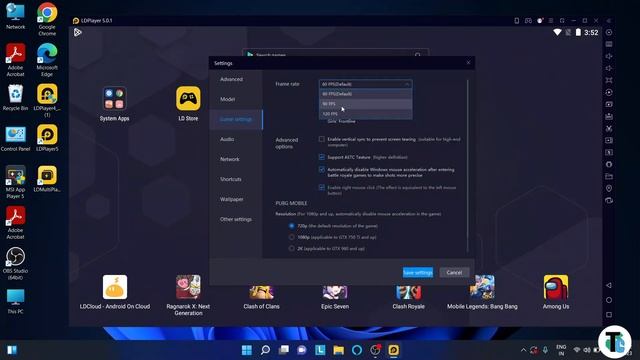Click gamepad icon in LDPlayer title bar
This screenshot has height=360, width=640.
[x=528, y=20]
